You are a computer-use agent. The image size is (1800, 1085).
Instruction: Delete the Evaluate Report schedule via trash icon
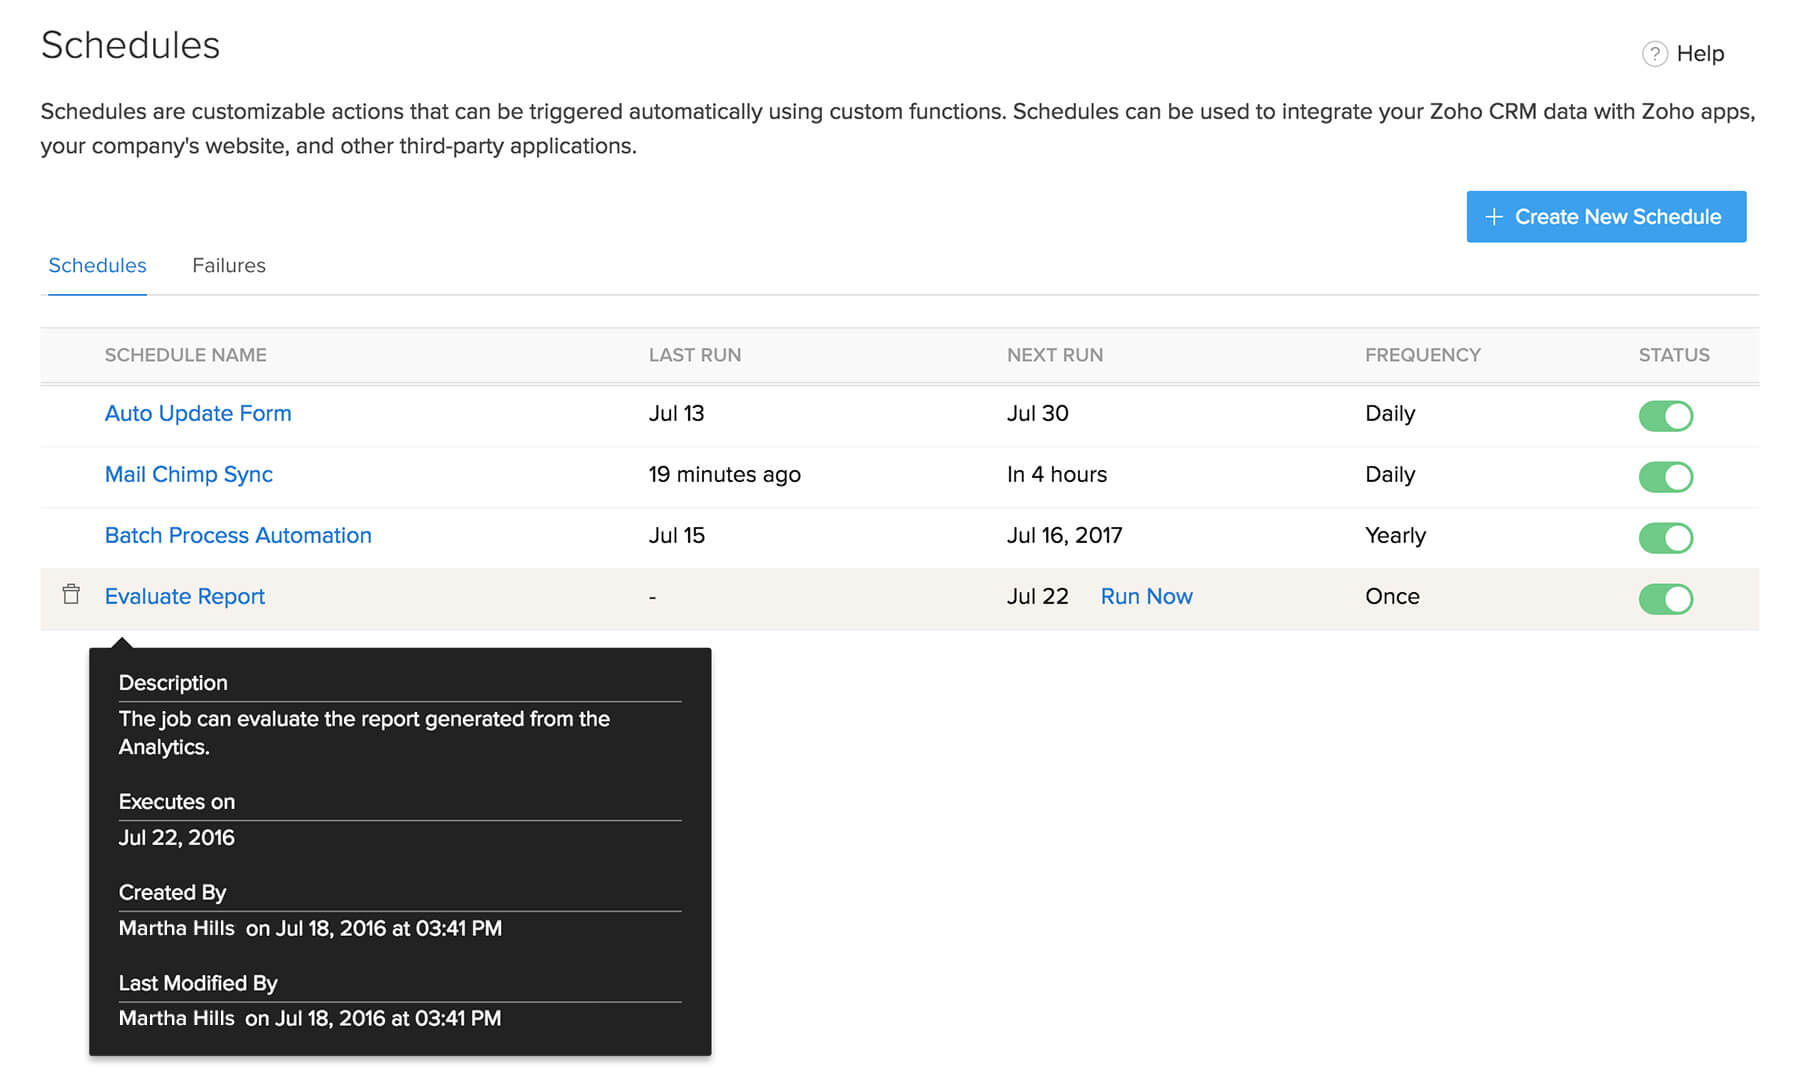(71, 594)
